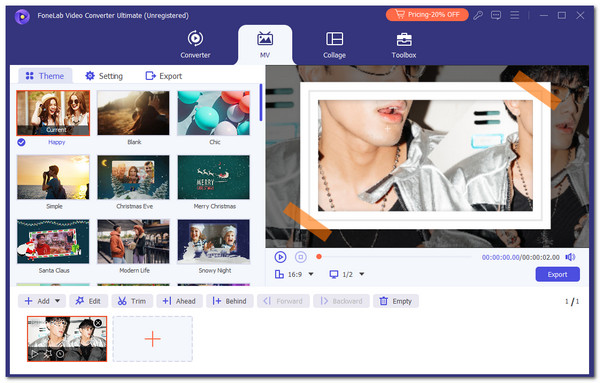Choose the Blank theme thumbnail
The height and width of the screenshot is (383, 600).
point(133,113)
